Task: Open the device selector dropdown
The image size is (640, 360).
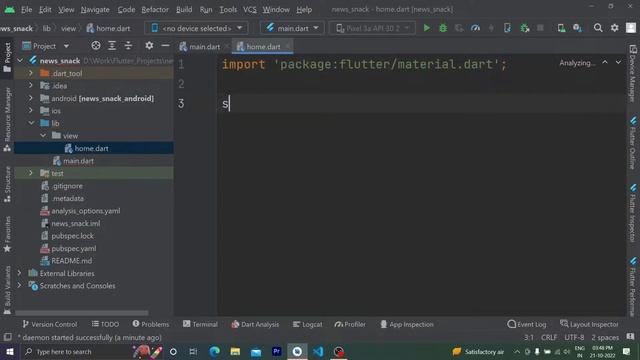Action: pyautogui.click(x=196, y=28)
